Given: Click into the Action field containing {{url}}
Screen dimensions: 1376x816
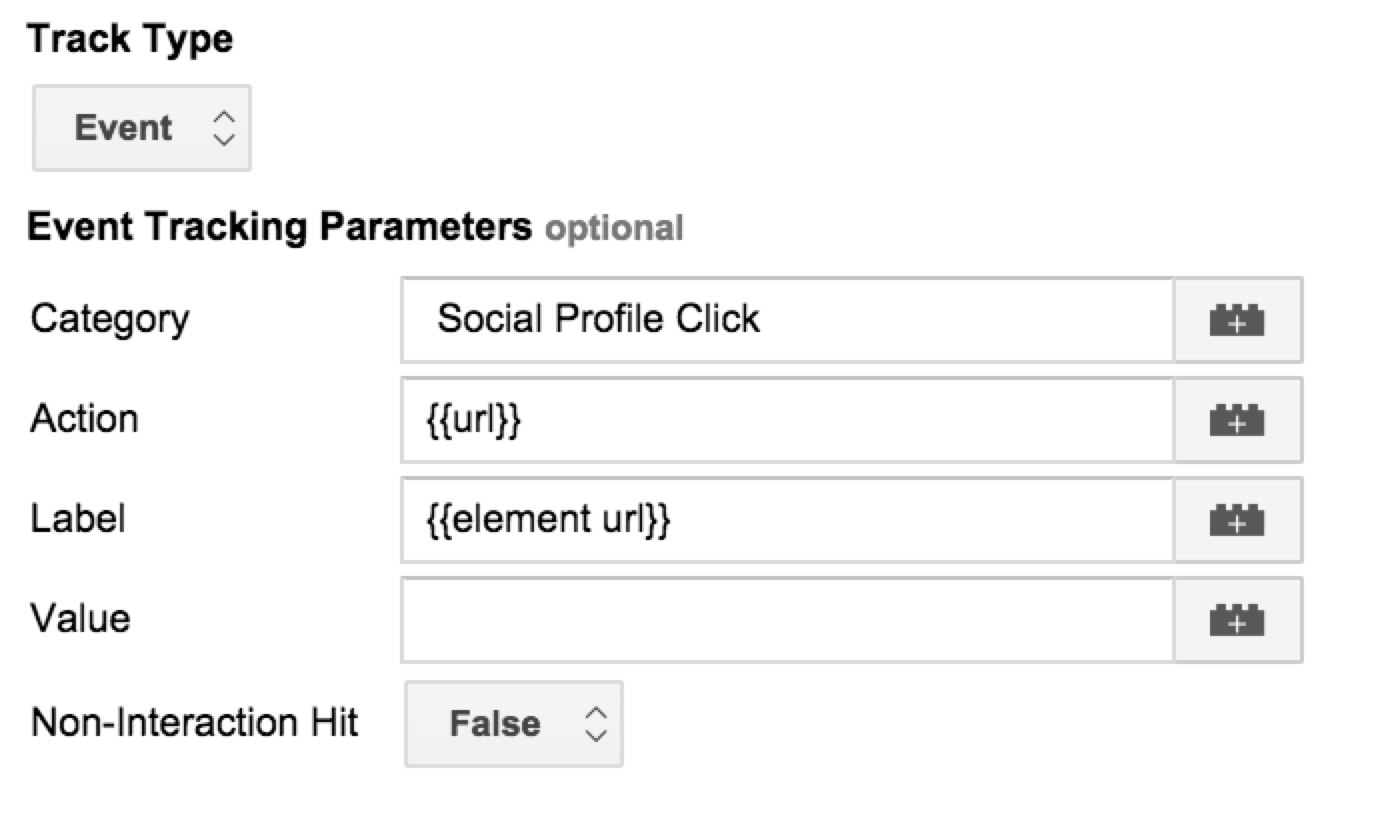Looking at the screenshot, I should [787, 420].
